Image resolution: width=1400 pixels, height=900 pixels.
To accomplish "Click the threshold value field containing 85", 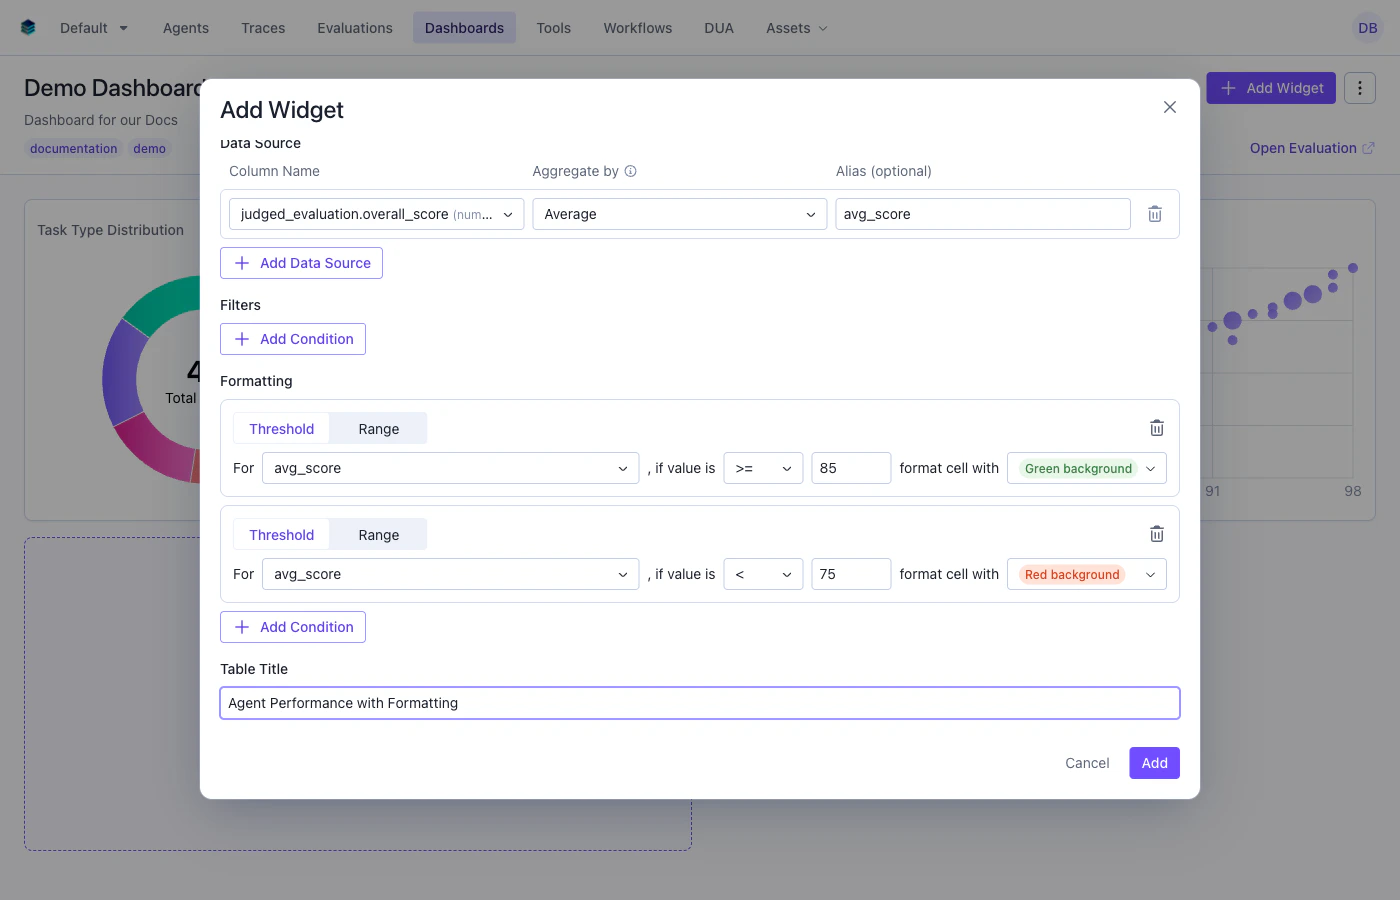I will (851, 468).
